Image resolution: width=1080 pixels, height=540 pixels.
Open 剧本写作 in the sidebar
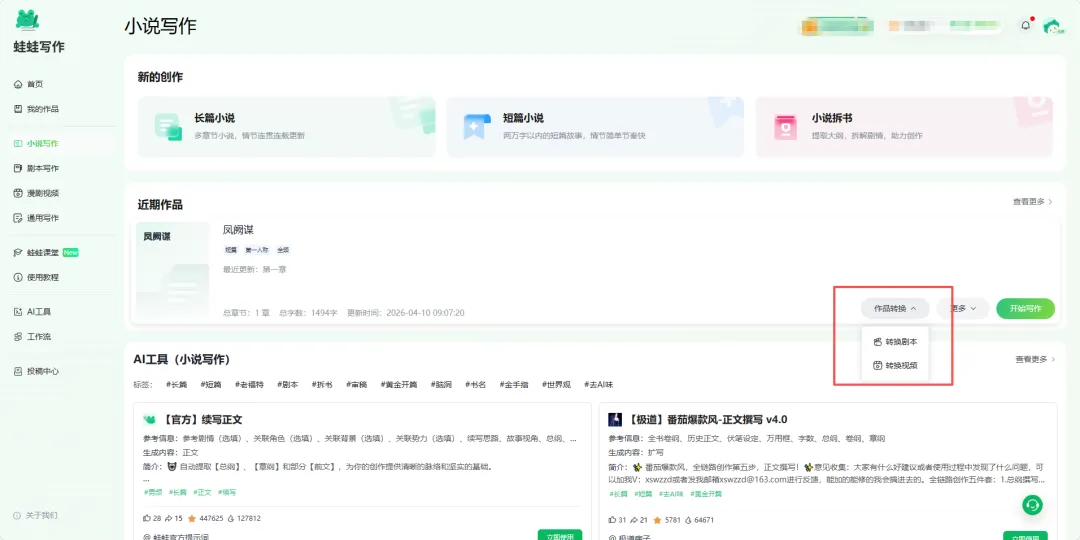tap(36, 168)
